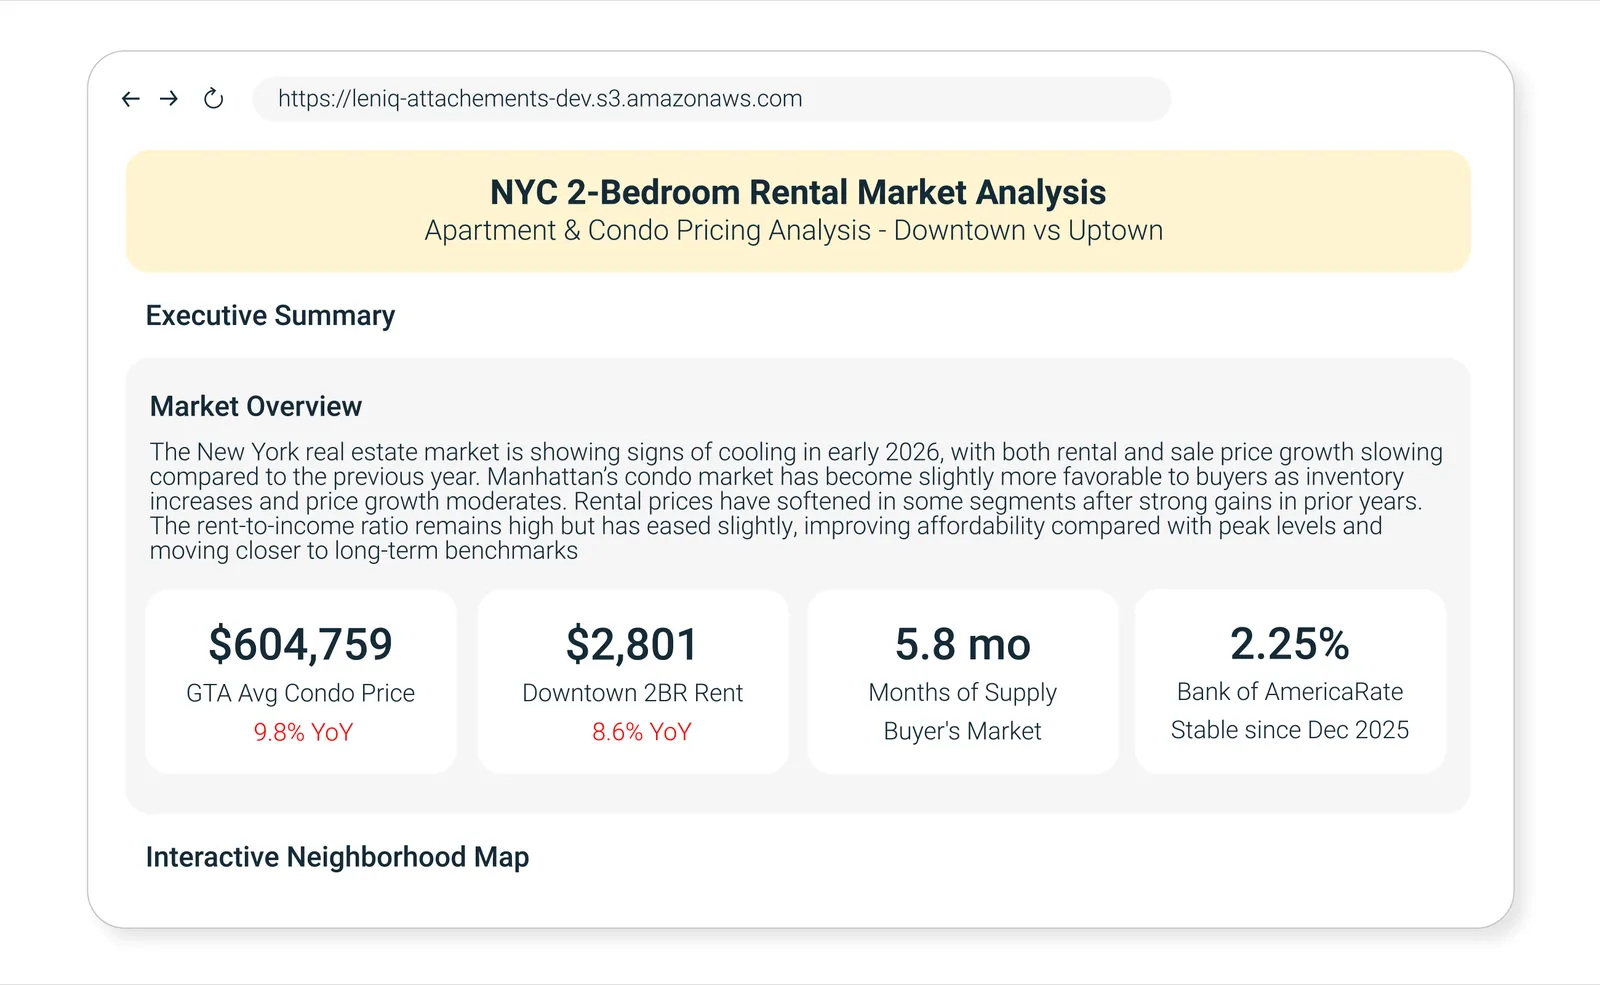The height and width of the screenshot is (985, 1600).
Task: Focus the URL address bar
Action: point(710,99)
